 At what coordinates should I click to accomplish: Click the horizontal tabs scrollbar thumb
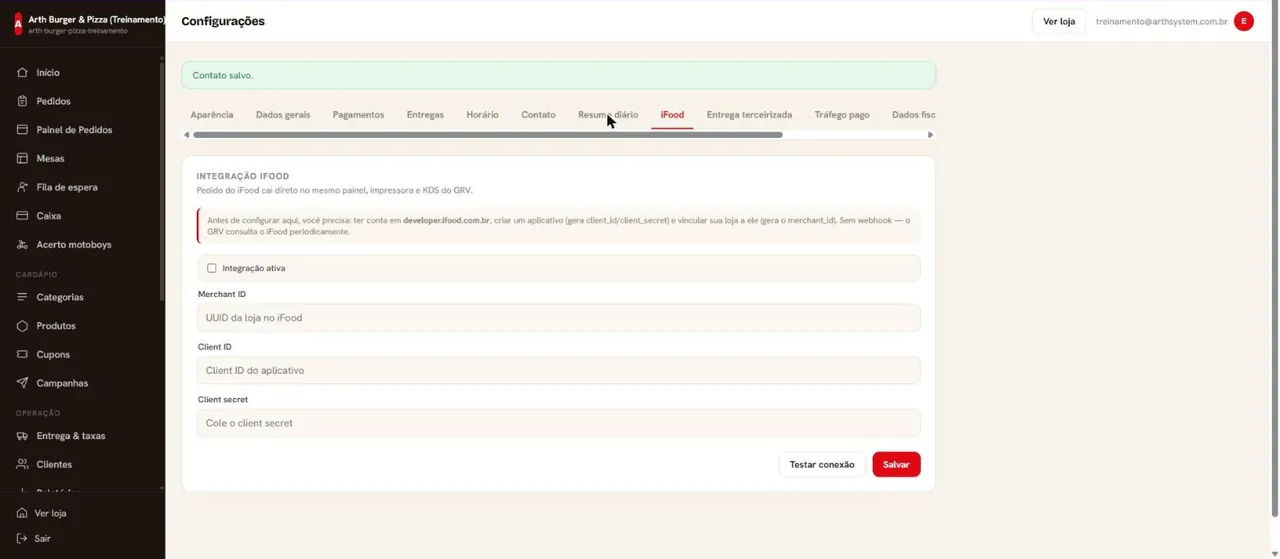[x=488, y=135]
